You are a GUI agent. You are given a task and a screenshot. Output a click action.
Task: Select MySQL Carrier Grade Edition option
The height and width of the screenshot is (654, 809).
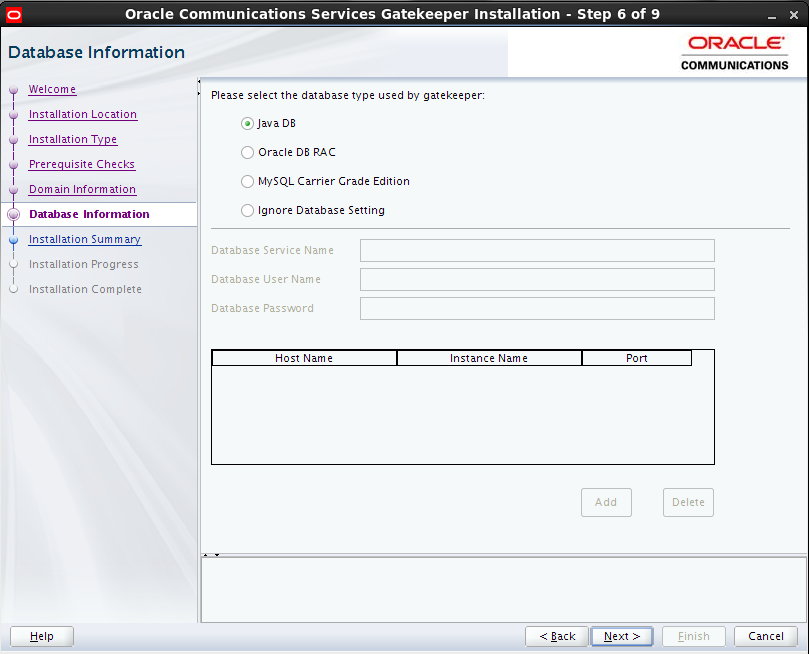247,182
